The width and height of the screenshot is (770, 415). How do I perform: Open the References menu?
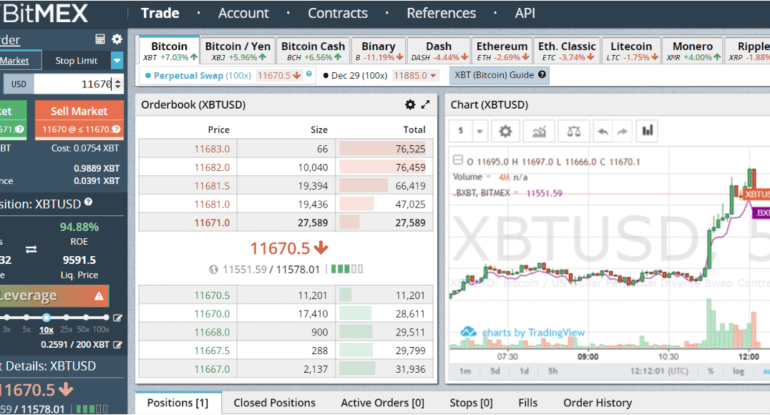tap(441, 13)
